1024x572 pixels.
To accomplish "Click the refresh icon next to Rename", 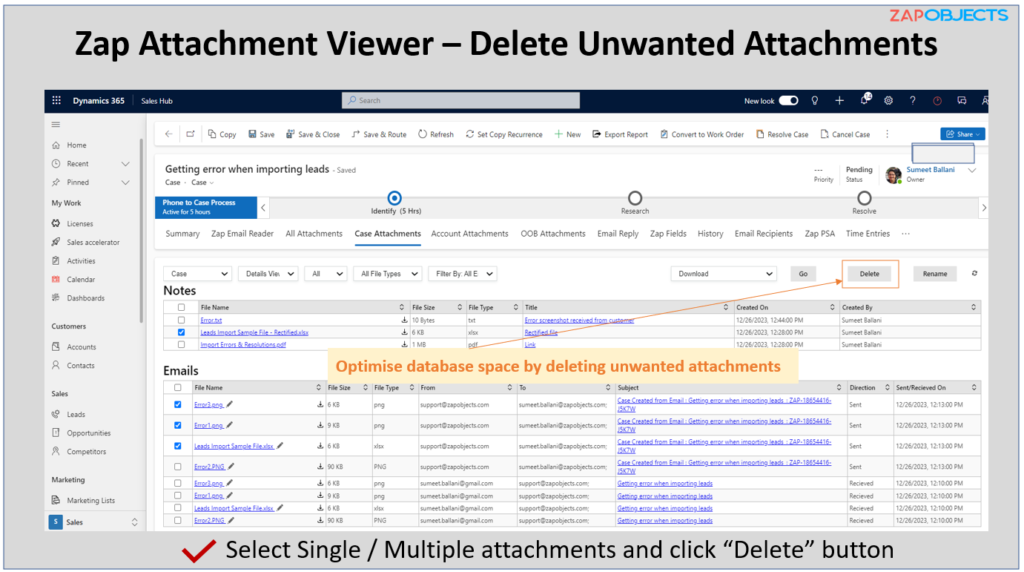I will (974, 274).
